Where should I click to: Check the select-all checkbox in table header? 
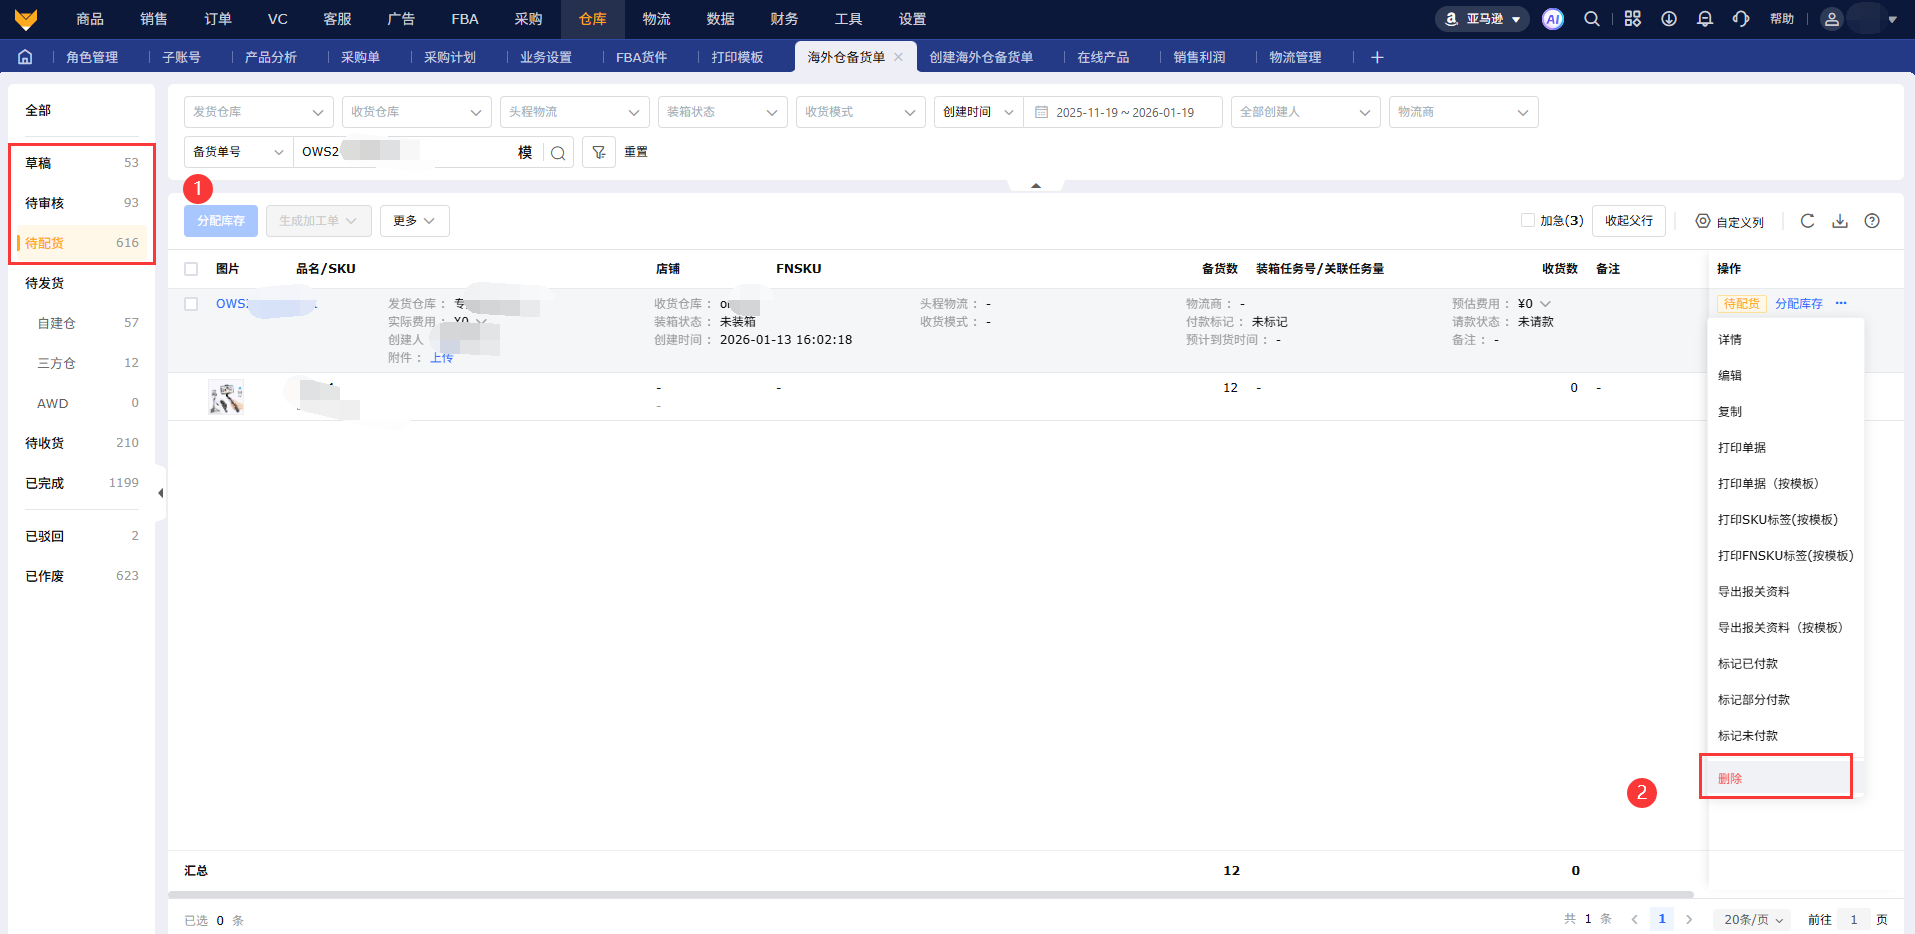[x=191, y=269]
